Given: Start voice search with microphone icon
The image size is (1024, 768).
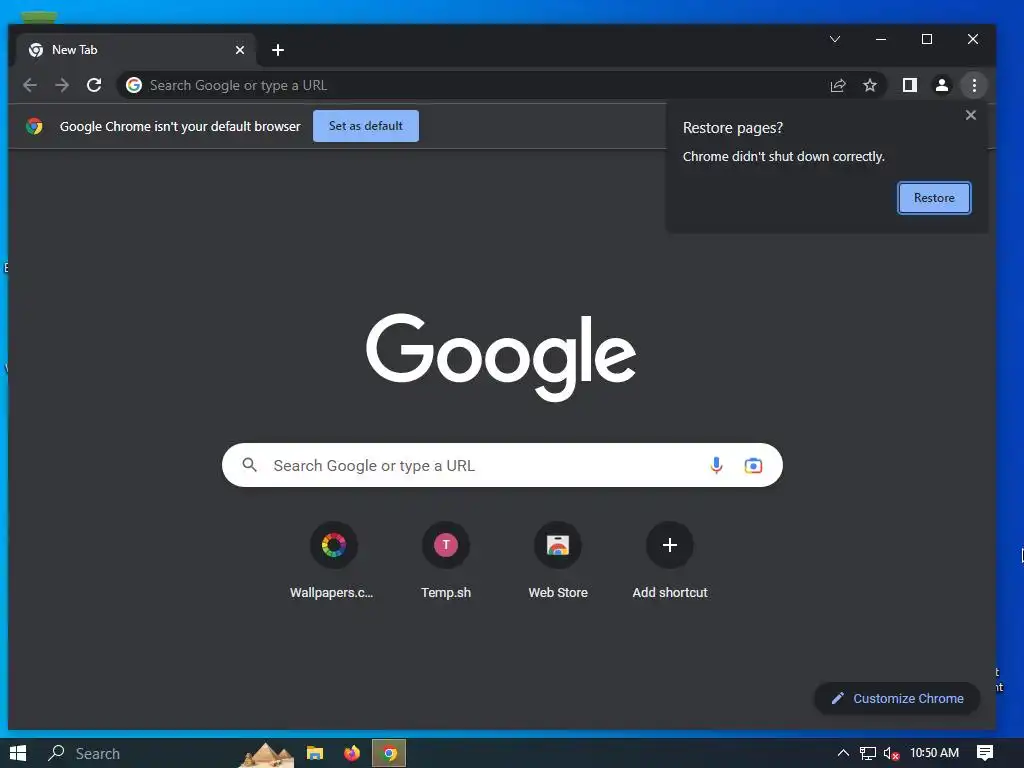Looking at the screenshot, I should pyautogui.click(x=716, y=466).
